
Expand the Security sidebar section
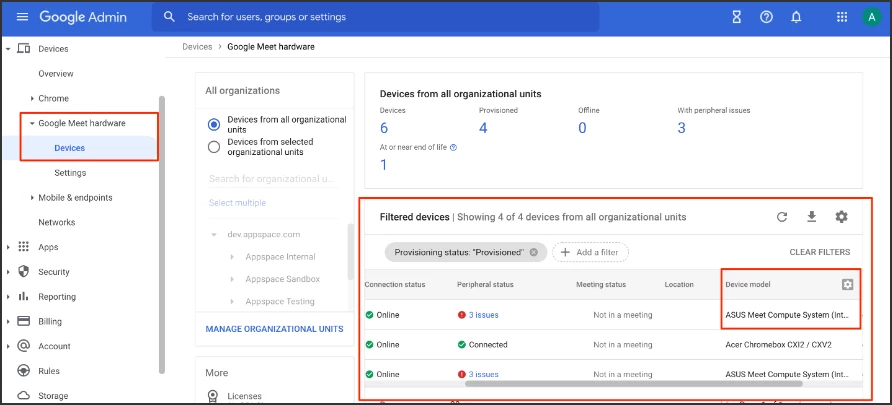tap(8, 272)
